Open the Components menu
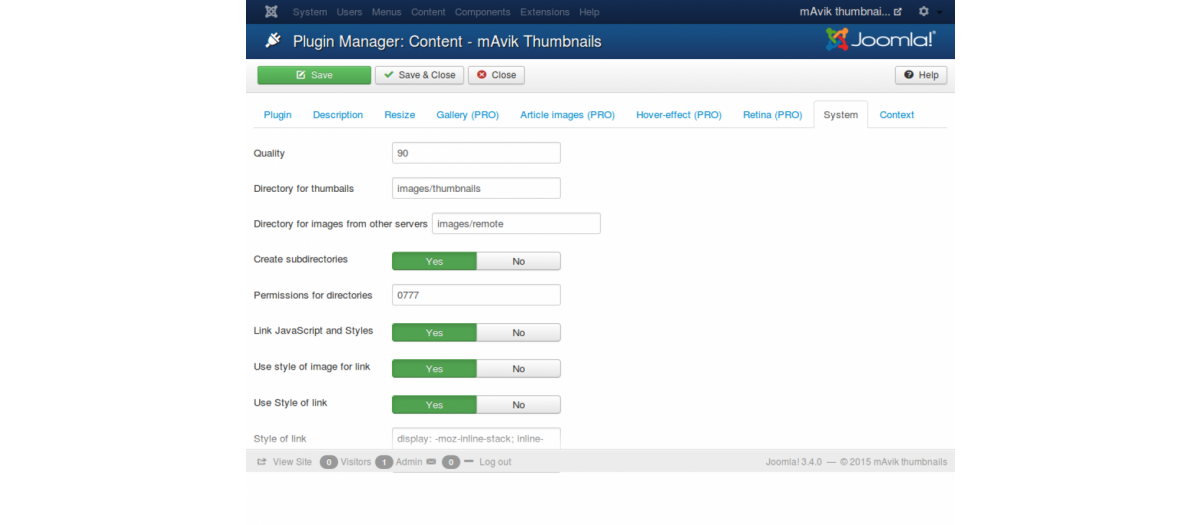 coord(482,12)
